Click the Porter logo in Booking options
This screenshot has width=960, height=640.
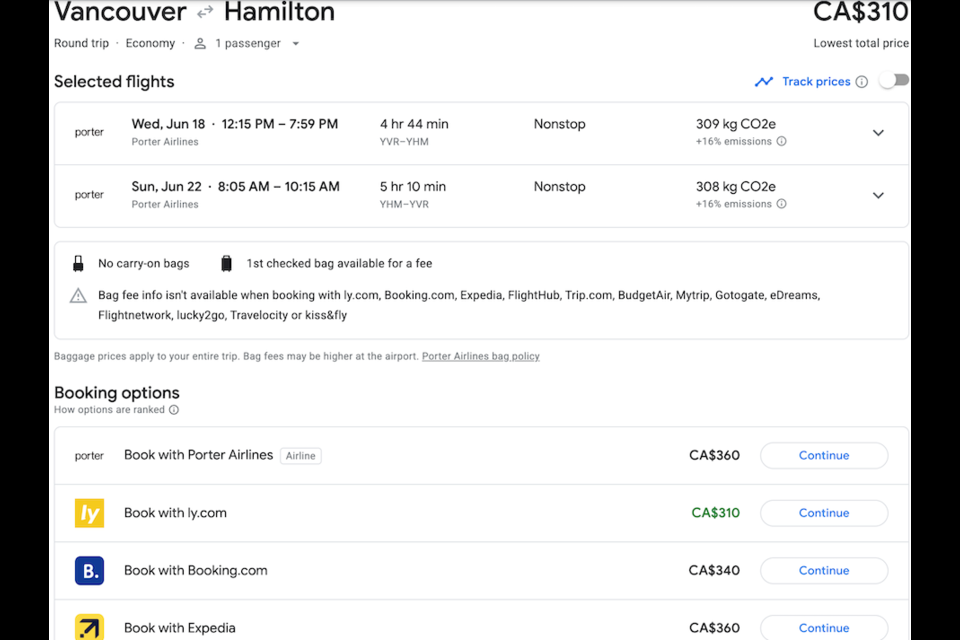(89, 456)
